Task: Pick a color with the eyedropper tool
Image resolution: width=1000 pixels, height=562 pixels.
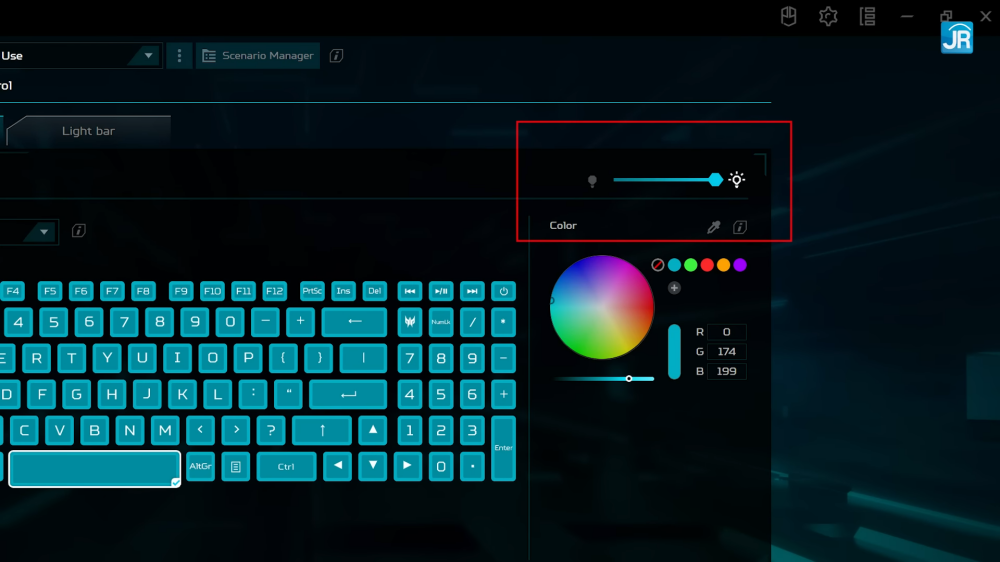Action: [x=713, y=227]
